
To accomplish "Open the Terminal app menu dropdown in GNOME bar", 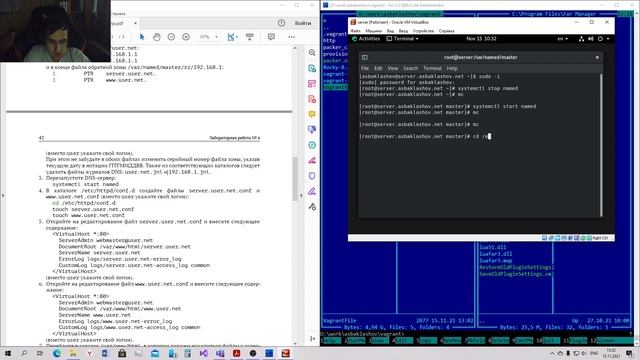I will click(402, 39).
